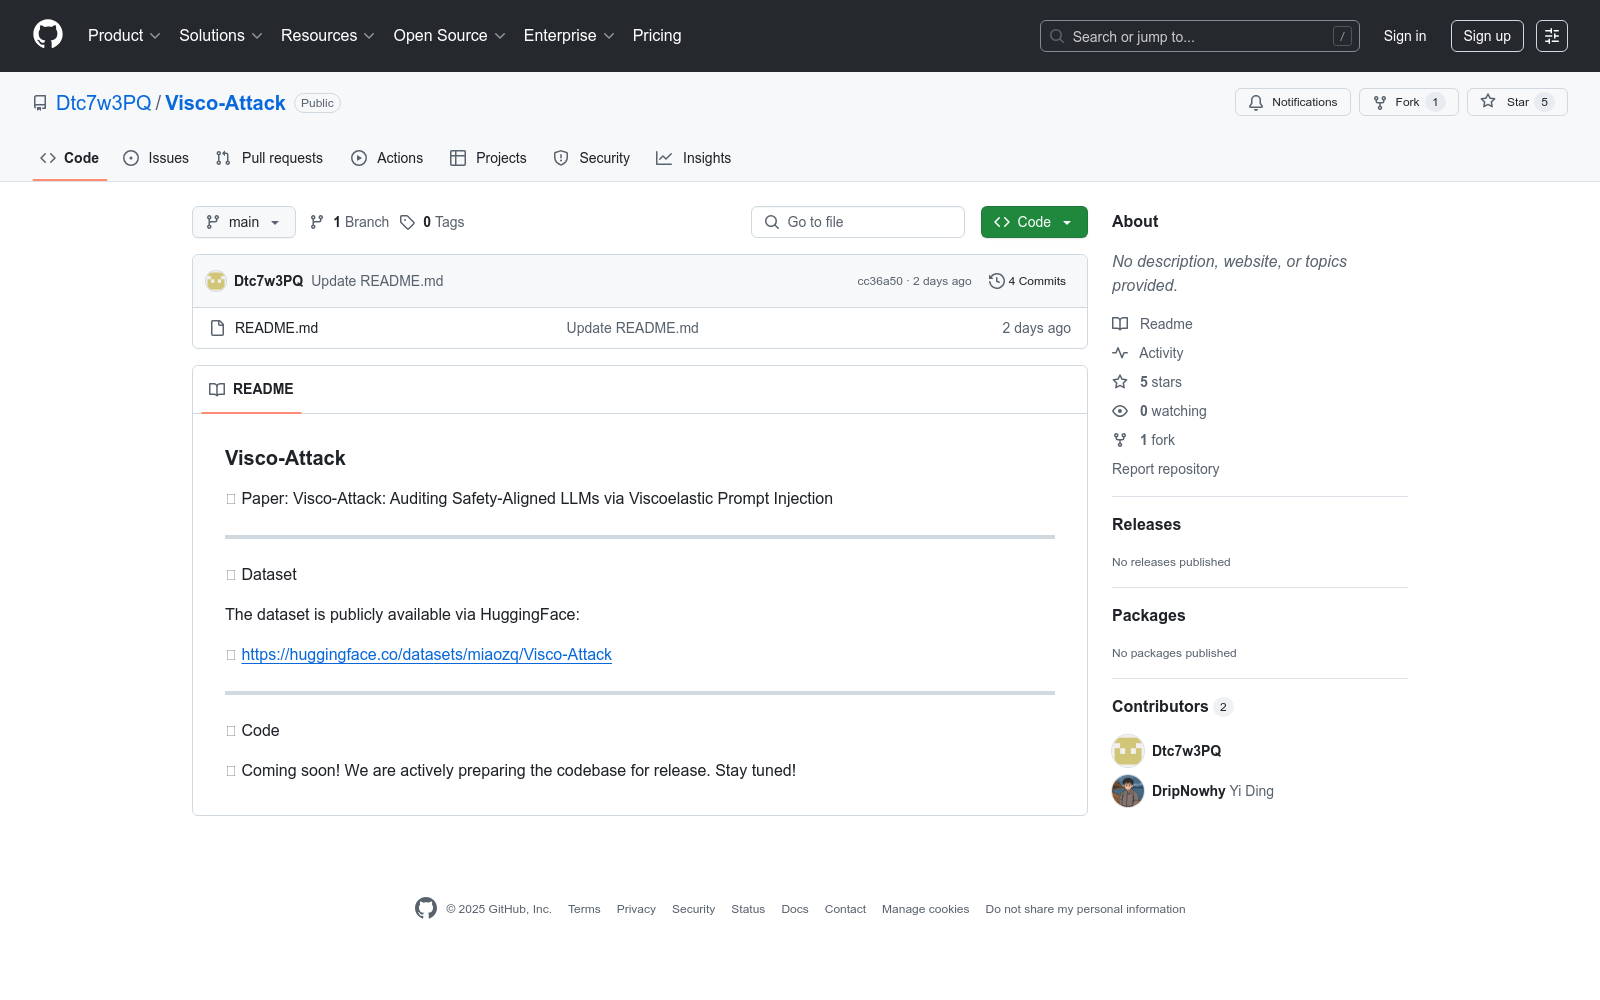
Task: Focus the Go to file input
Action: pyautogui.click(x=858, y=222)
